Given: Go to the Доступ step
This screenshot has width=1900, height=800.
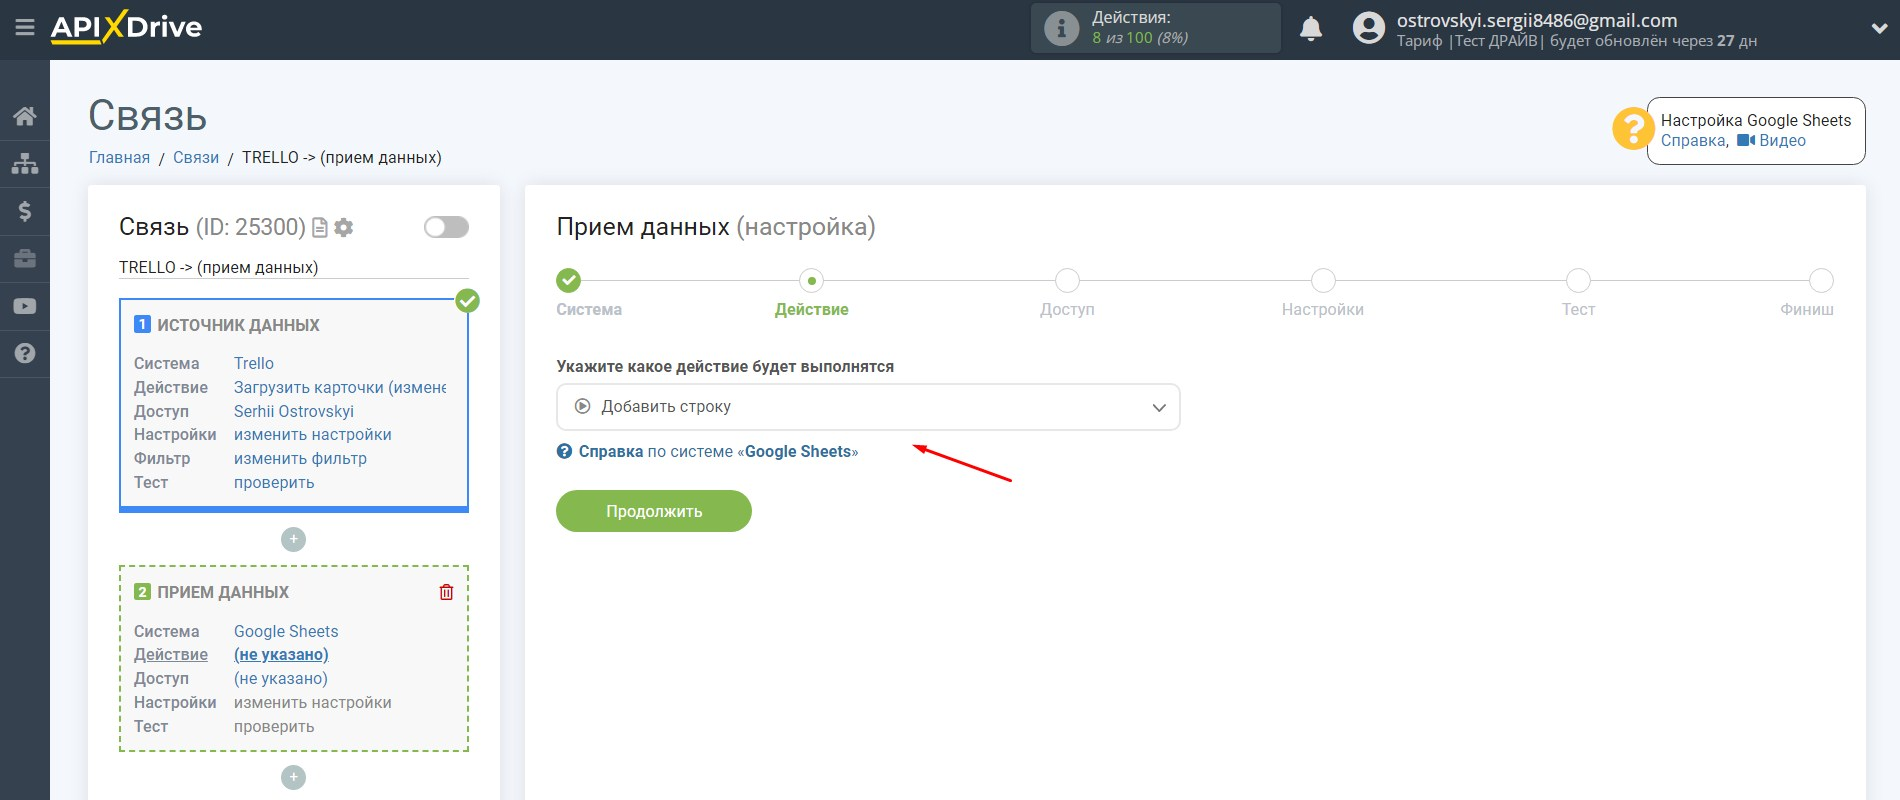Looking at the screenshot, I should point(1067,281).
